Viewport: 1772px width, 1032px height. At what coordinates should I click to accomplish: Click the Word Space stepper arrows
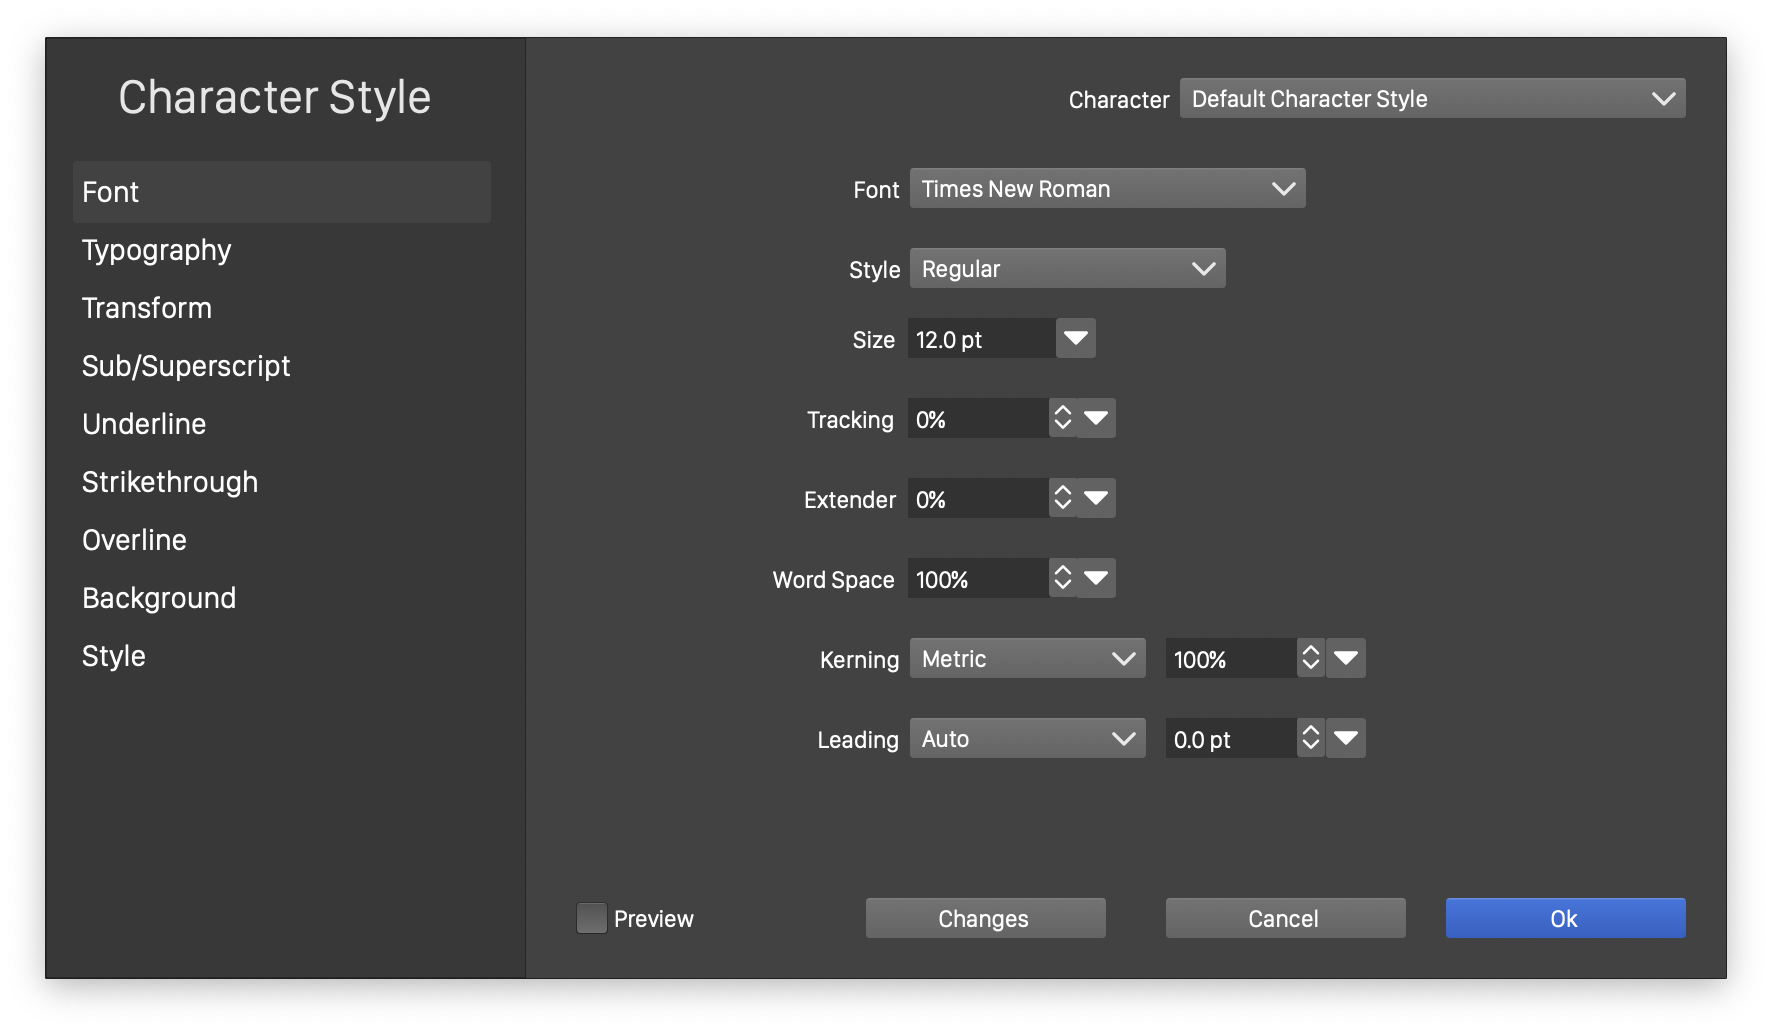pos(1062,578)
